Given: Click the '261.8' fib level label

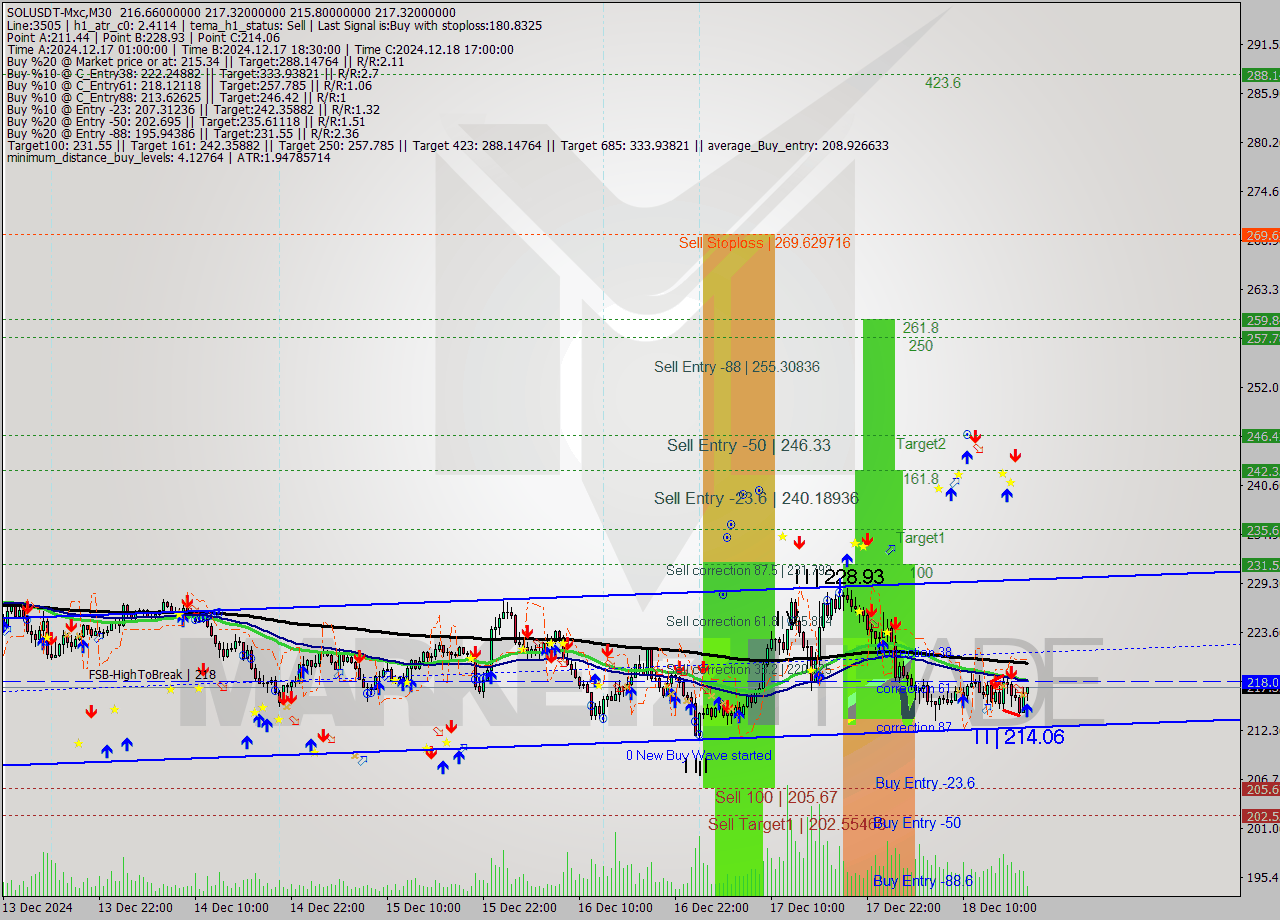Looking at the screenshot, I should click(x=920, y=327).
